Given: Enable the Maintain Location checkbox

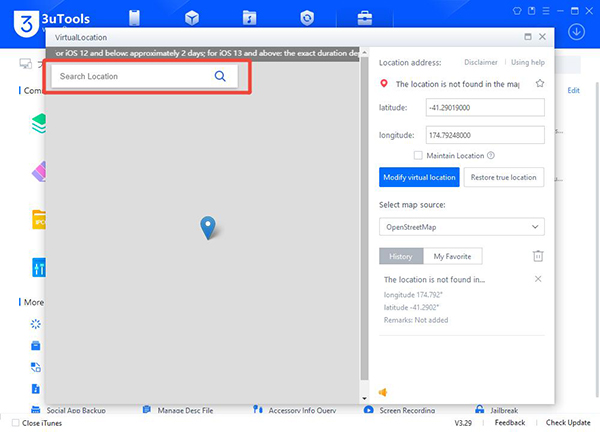Looking at the screenshot, I should pos(418,155).
